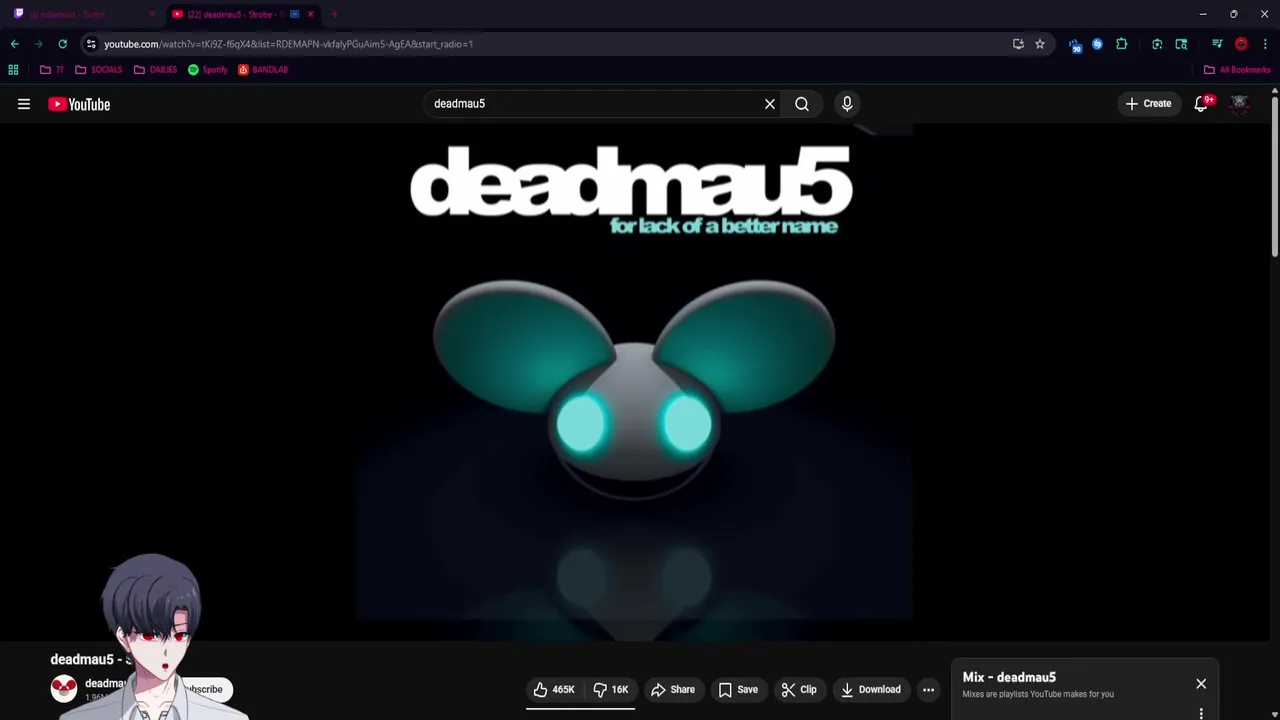Click the tab search icon beside toolbar extensions
This screenshot has height=720, width=1280.
pos(1181,44)
